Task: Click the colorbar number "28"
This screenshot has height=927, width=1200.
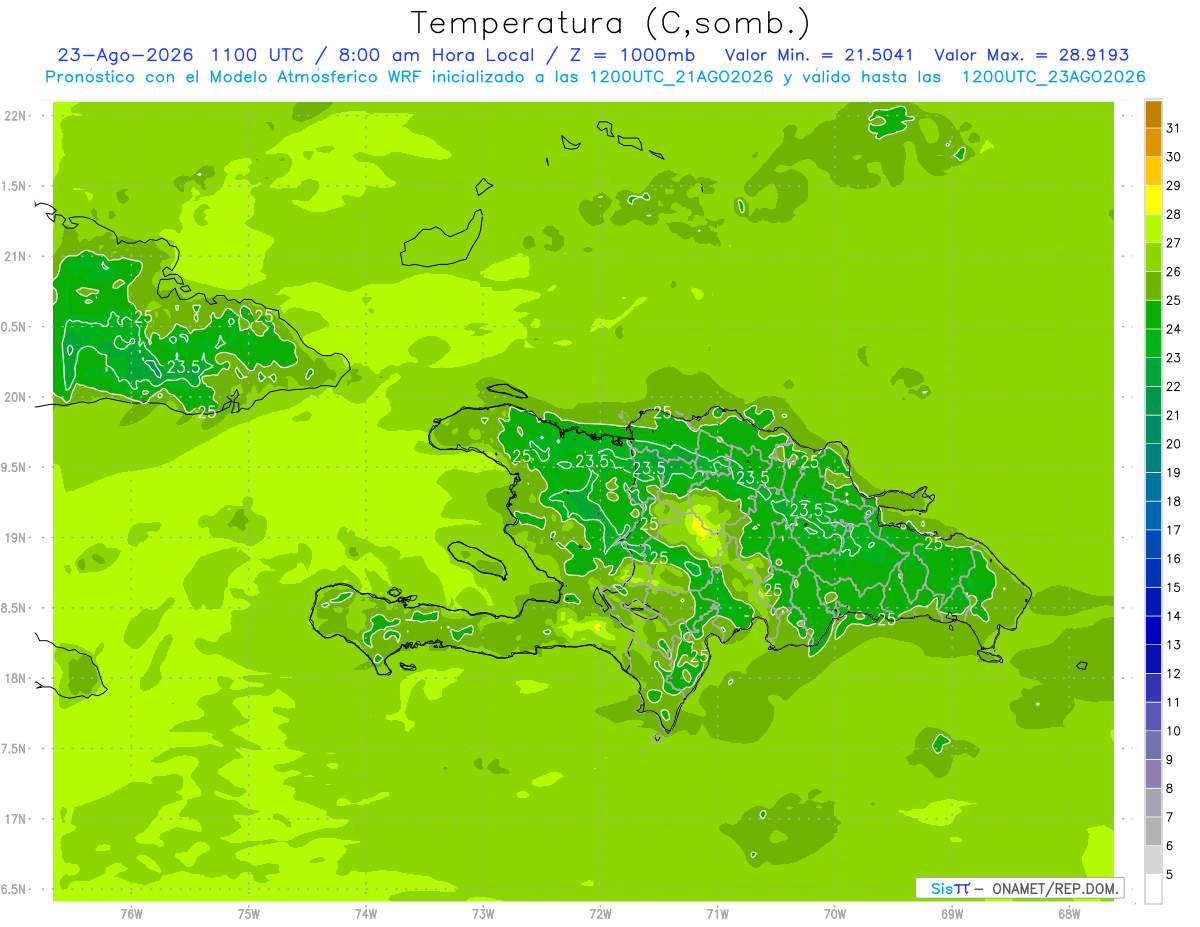Action: (1174, 214)
